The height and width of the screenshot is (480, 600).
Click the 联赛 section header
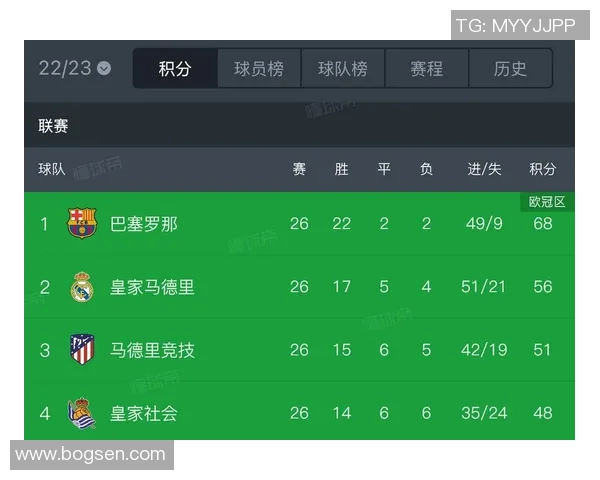54,126
